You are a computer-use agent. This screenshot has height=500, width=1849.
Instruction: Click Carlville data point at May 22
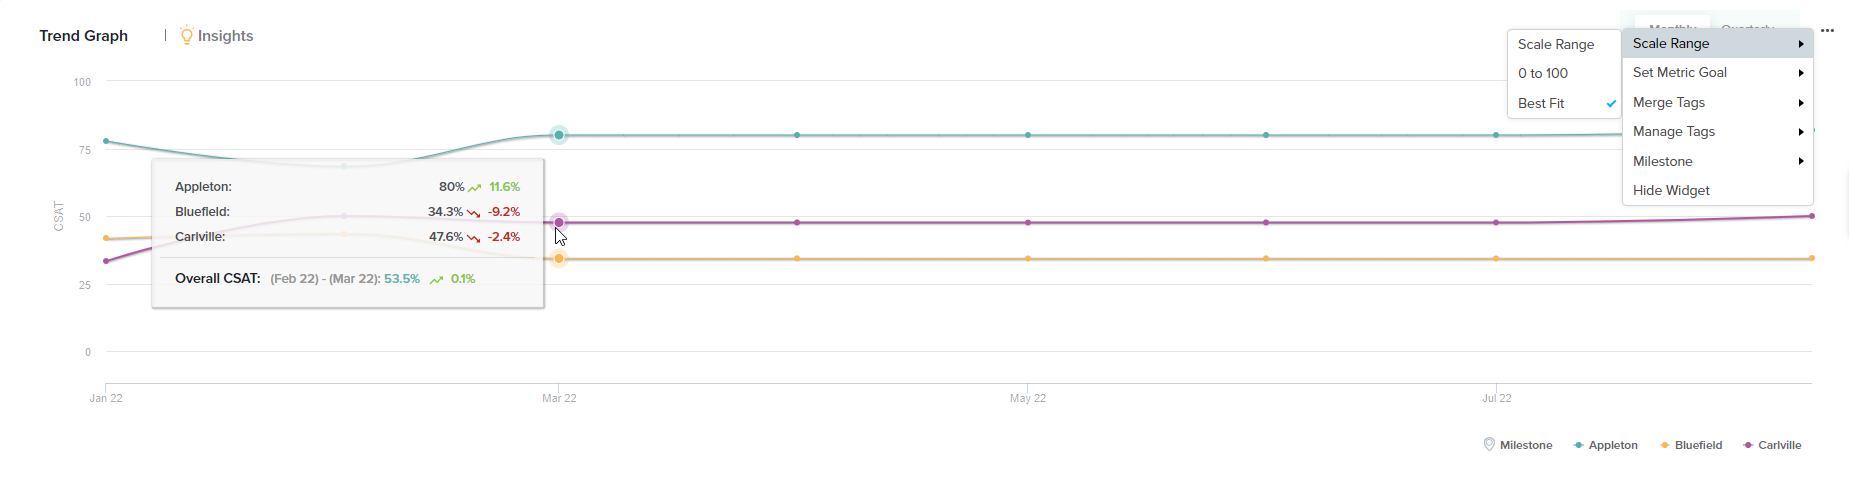[x=1028, y=222]
